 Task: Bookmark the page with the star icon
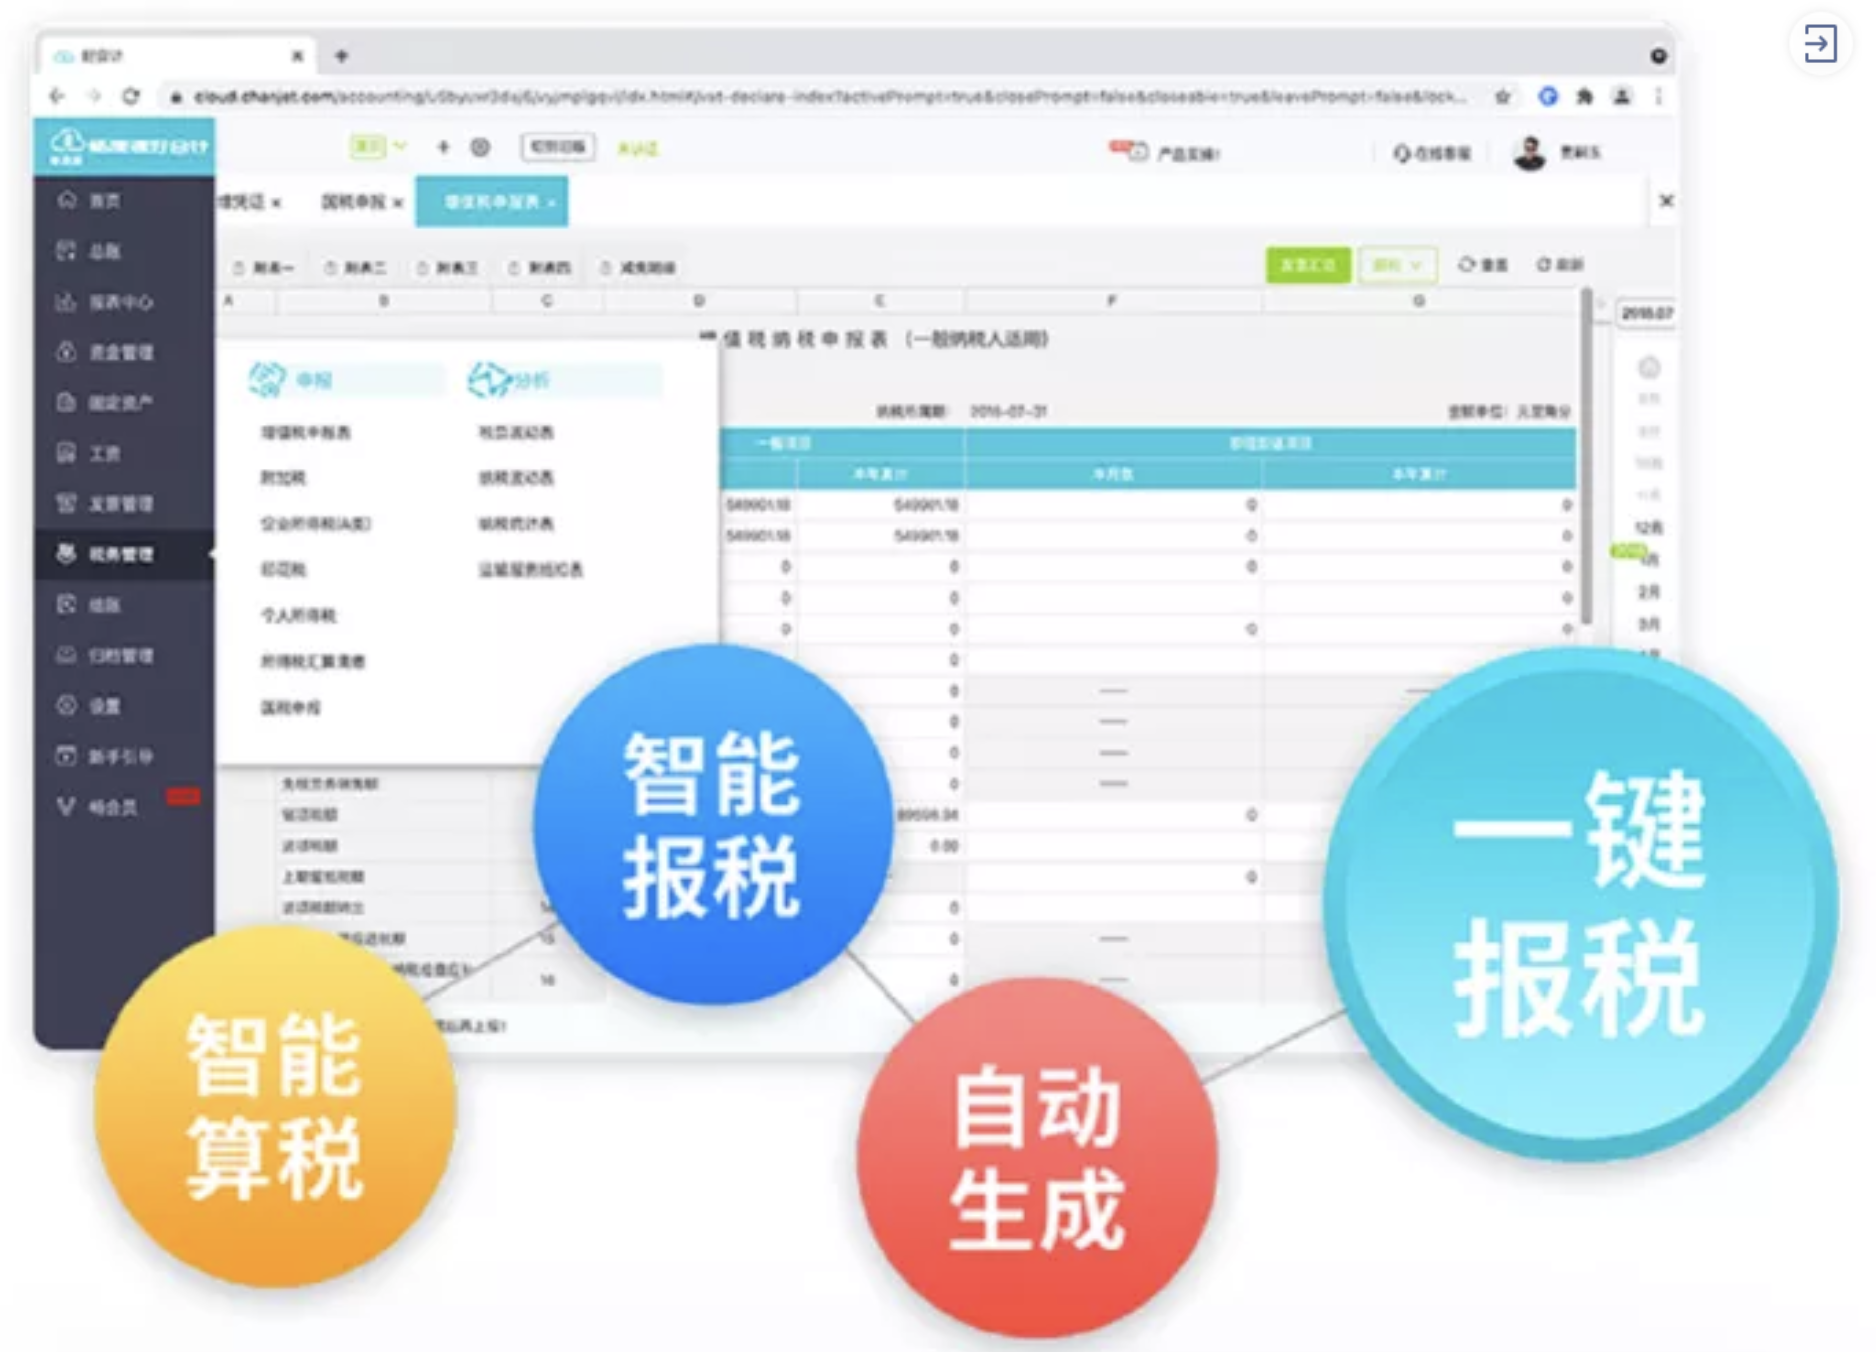pos(1502,97)
